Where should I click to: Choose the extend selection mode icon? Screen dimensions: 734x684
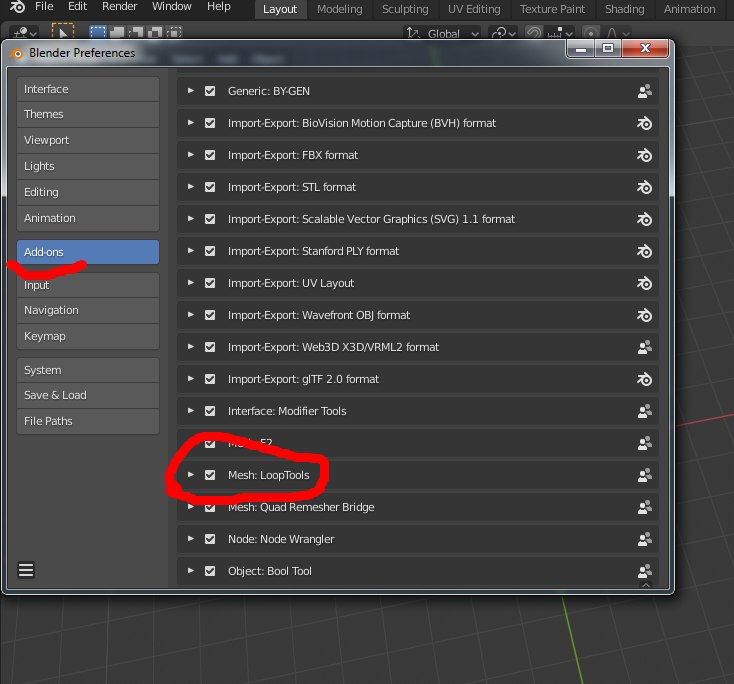click(117, 32)
